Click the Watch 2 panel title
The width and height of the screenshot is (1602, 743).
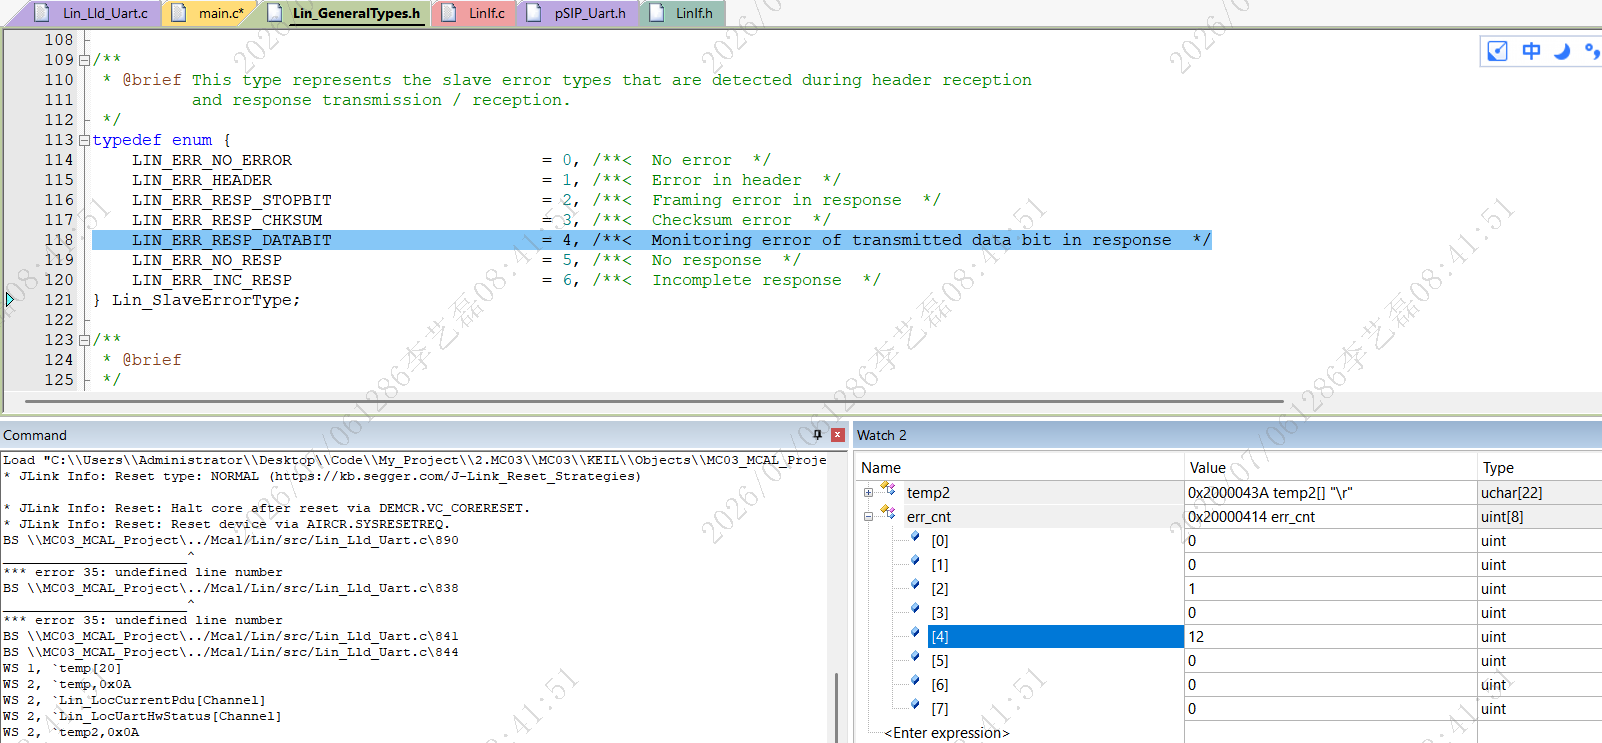coord(882,435)
